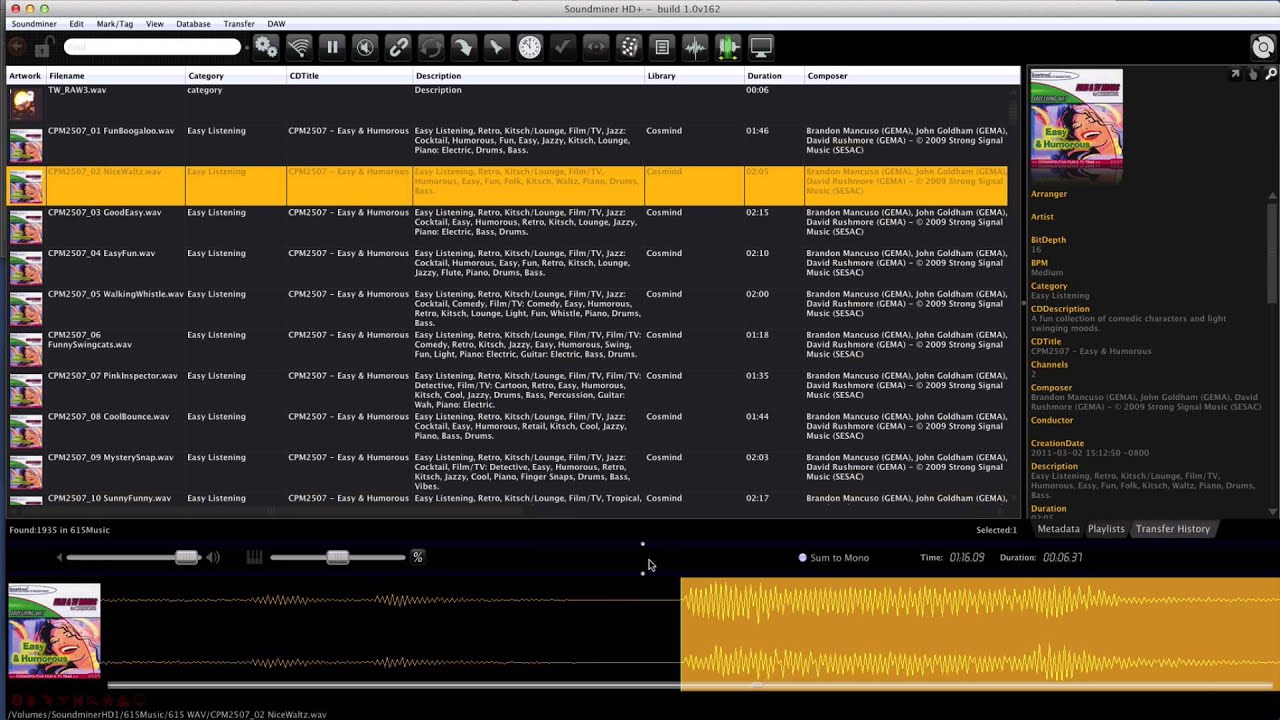Sort by the Composer column header
This screenshot has height=720, width=1280.
[x=912, y=76]
